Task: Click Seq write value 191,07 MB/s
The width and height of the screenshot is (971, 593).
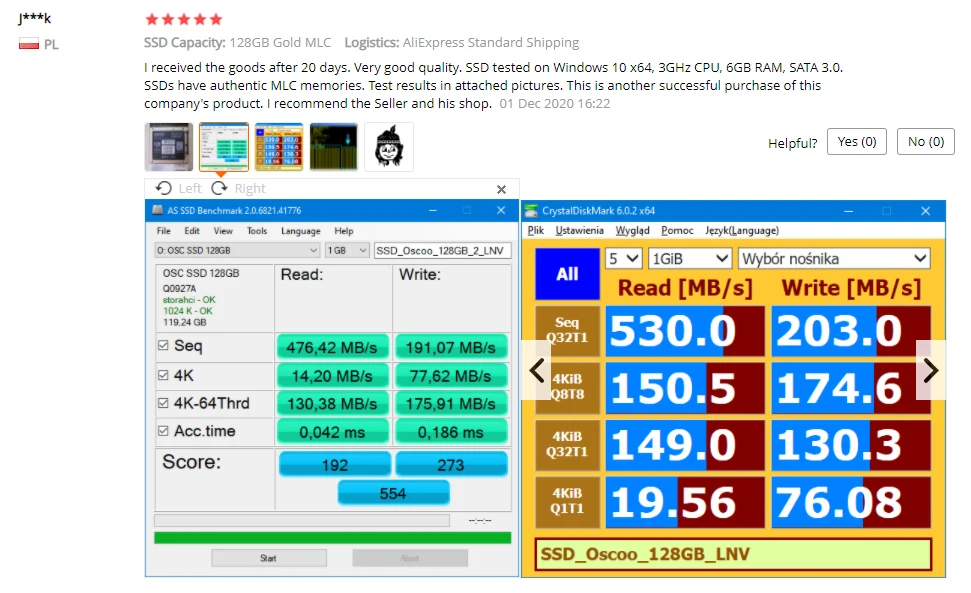Action: point(451,347)
